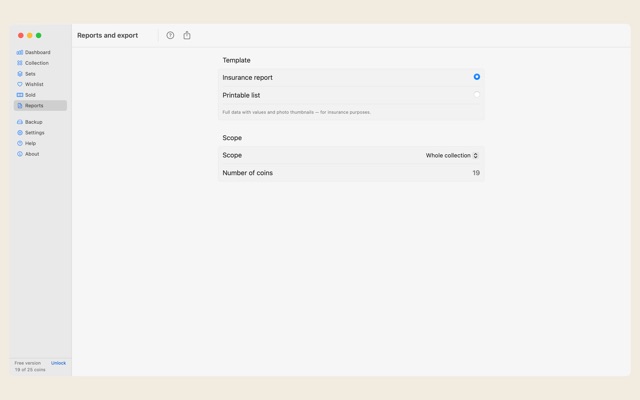
Task: Select the Reports sidebar label
Action: tap(34, 106)
